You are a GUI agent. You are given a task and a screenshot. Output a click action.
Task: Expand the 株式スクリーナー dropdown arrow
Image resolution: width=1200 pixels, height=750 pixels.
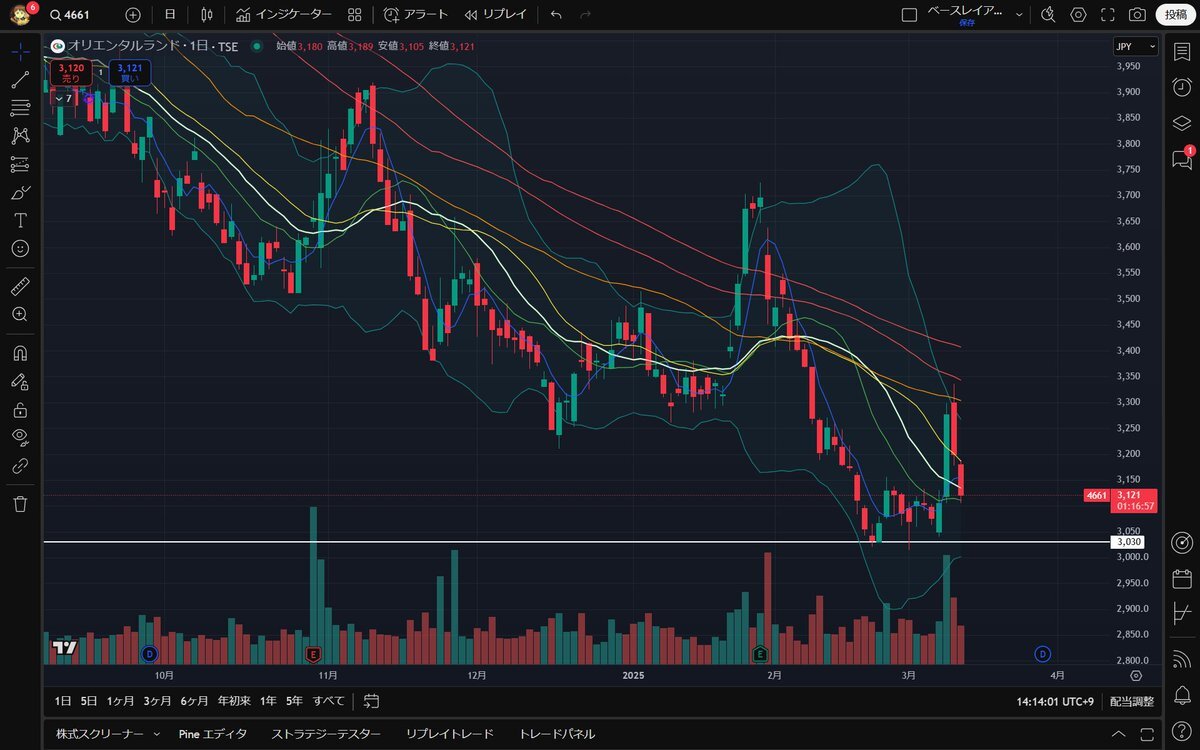point(156,734)
